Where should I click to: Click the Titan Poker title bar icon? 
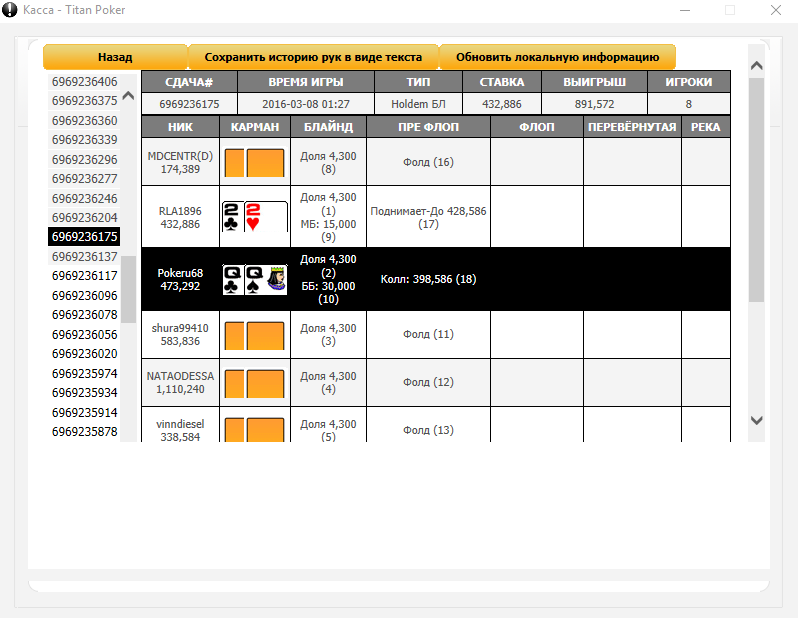point(10,10)
